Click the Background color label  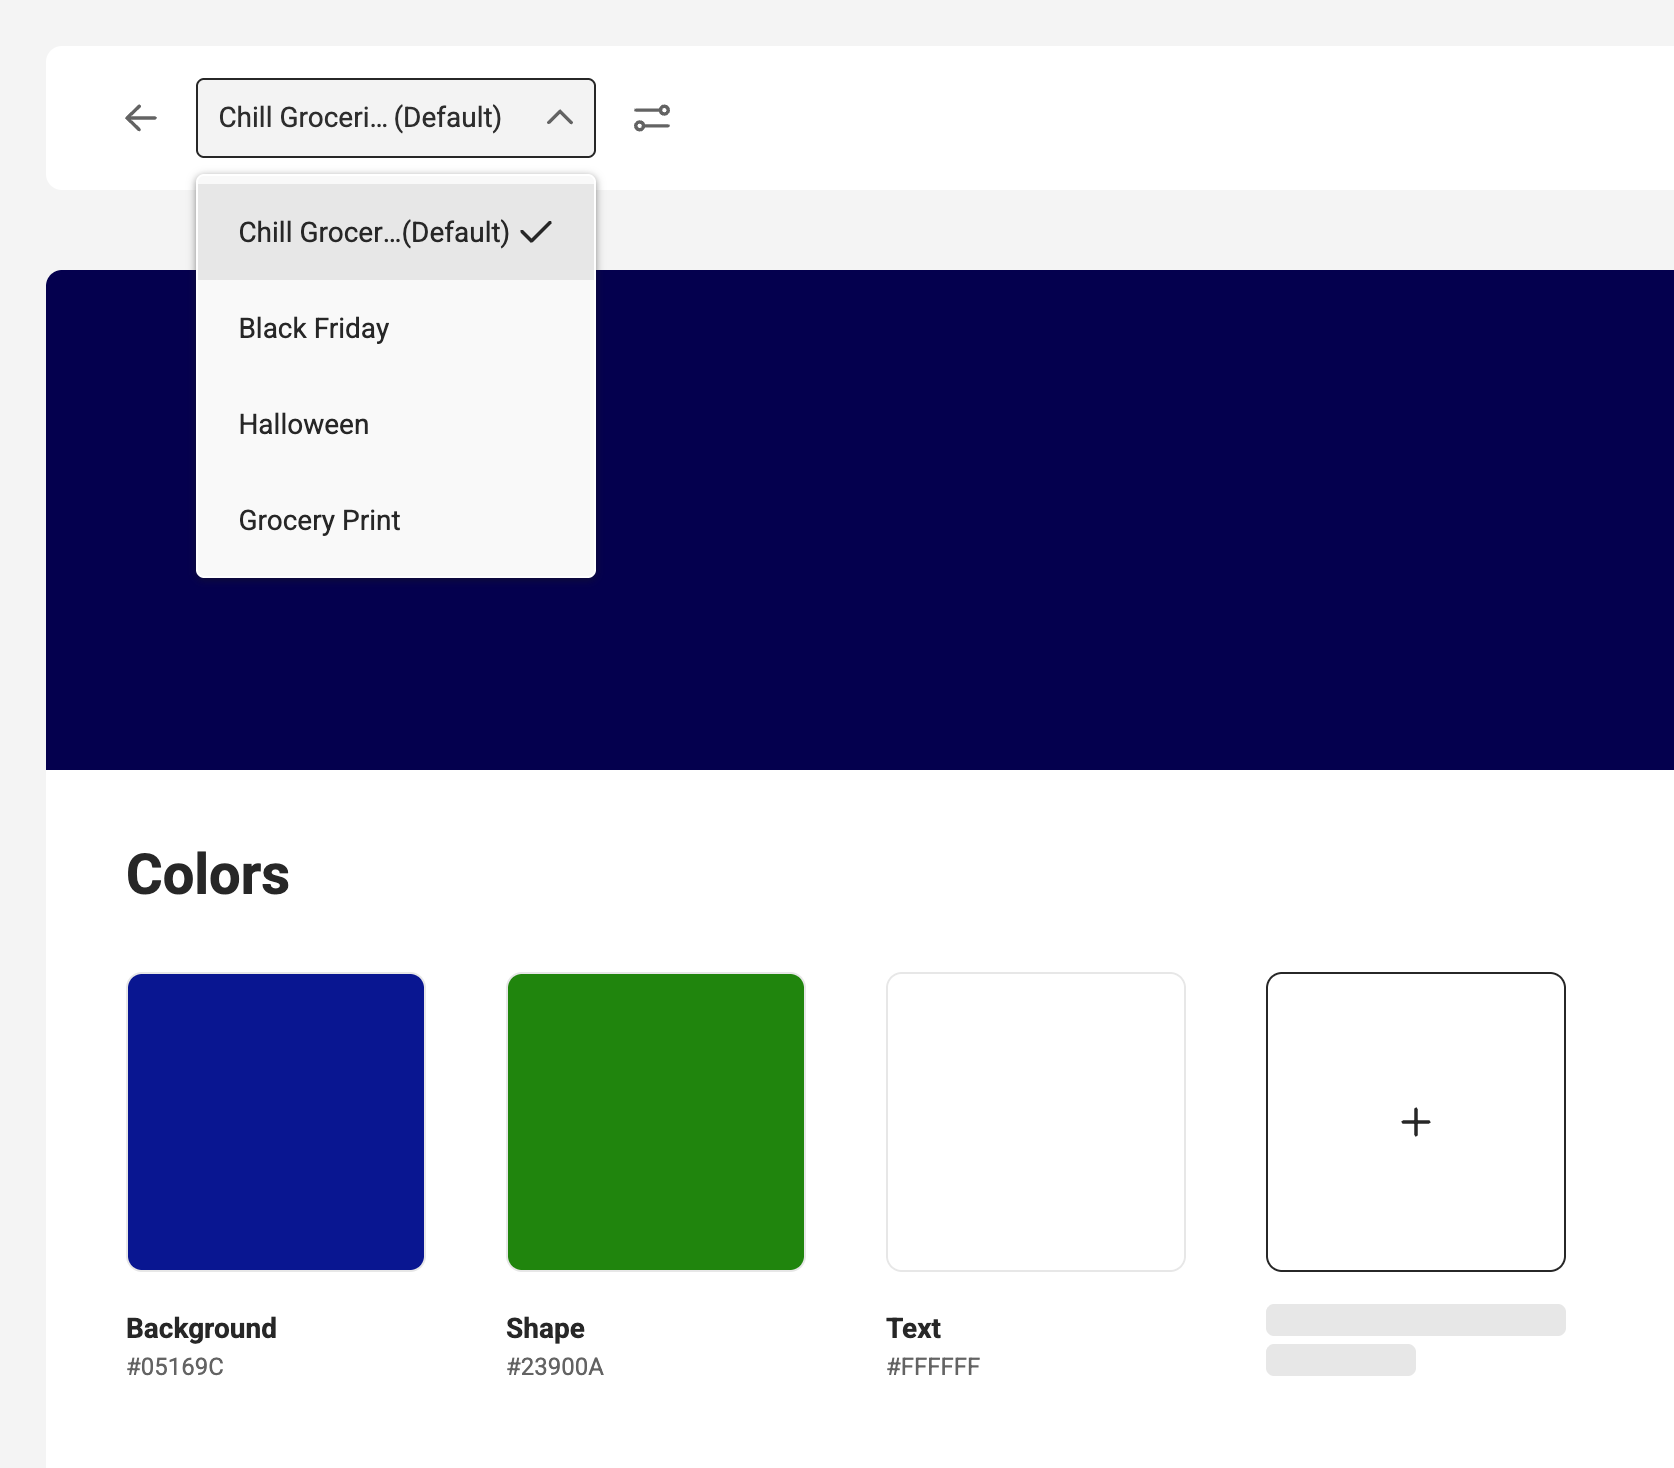click(x=201, y=1328)
